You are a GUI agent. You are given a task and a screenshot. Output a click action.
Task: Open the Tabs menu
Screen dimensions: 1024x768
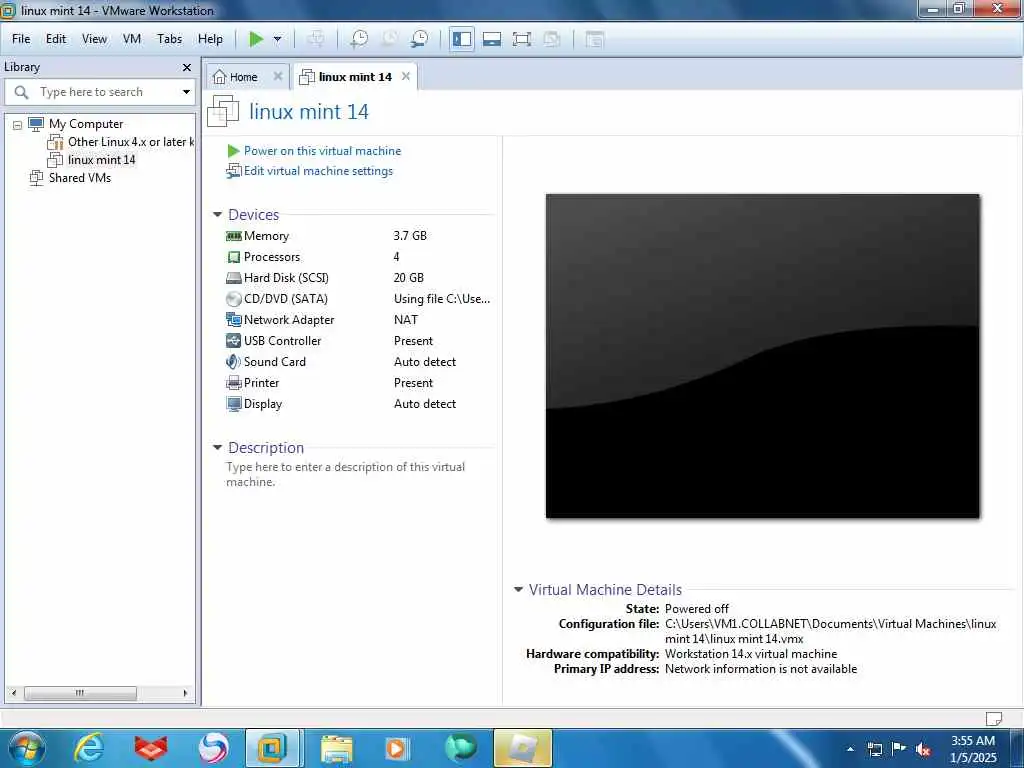(x=169, y=39)
